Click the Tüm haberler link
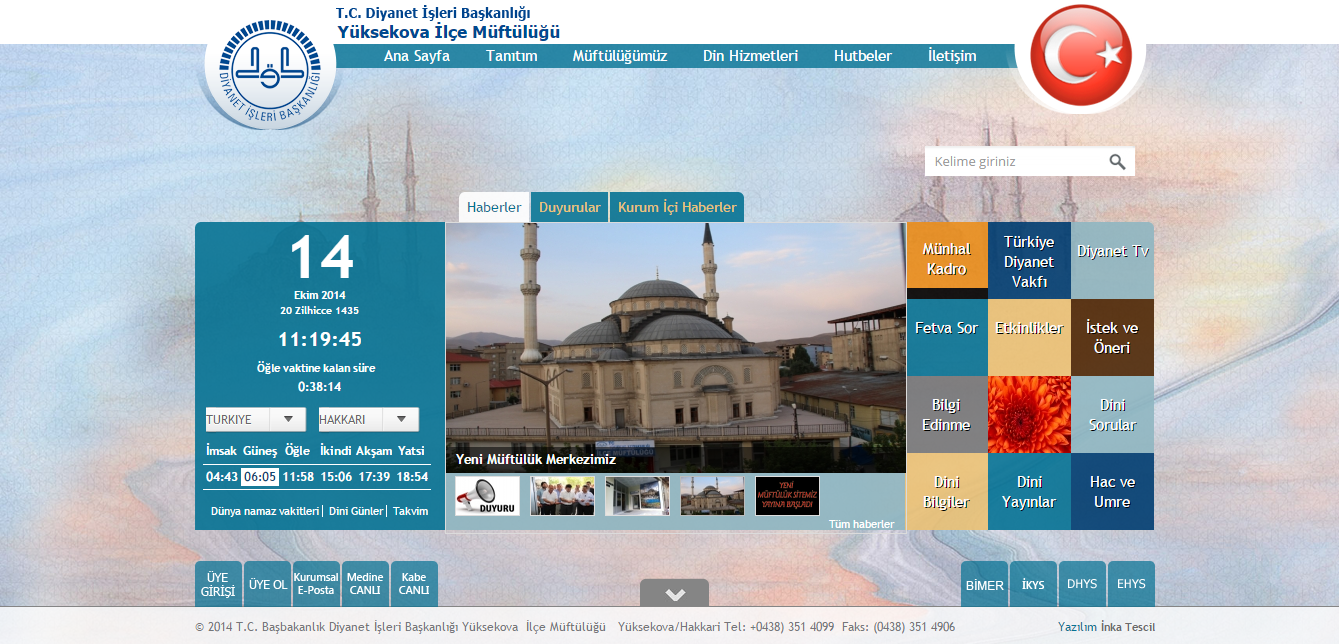The image size is (1339, 644). click(x=861, y=524)
